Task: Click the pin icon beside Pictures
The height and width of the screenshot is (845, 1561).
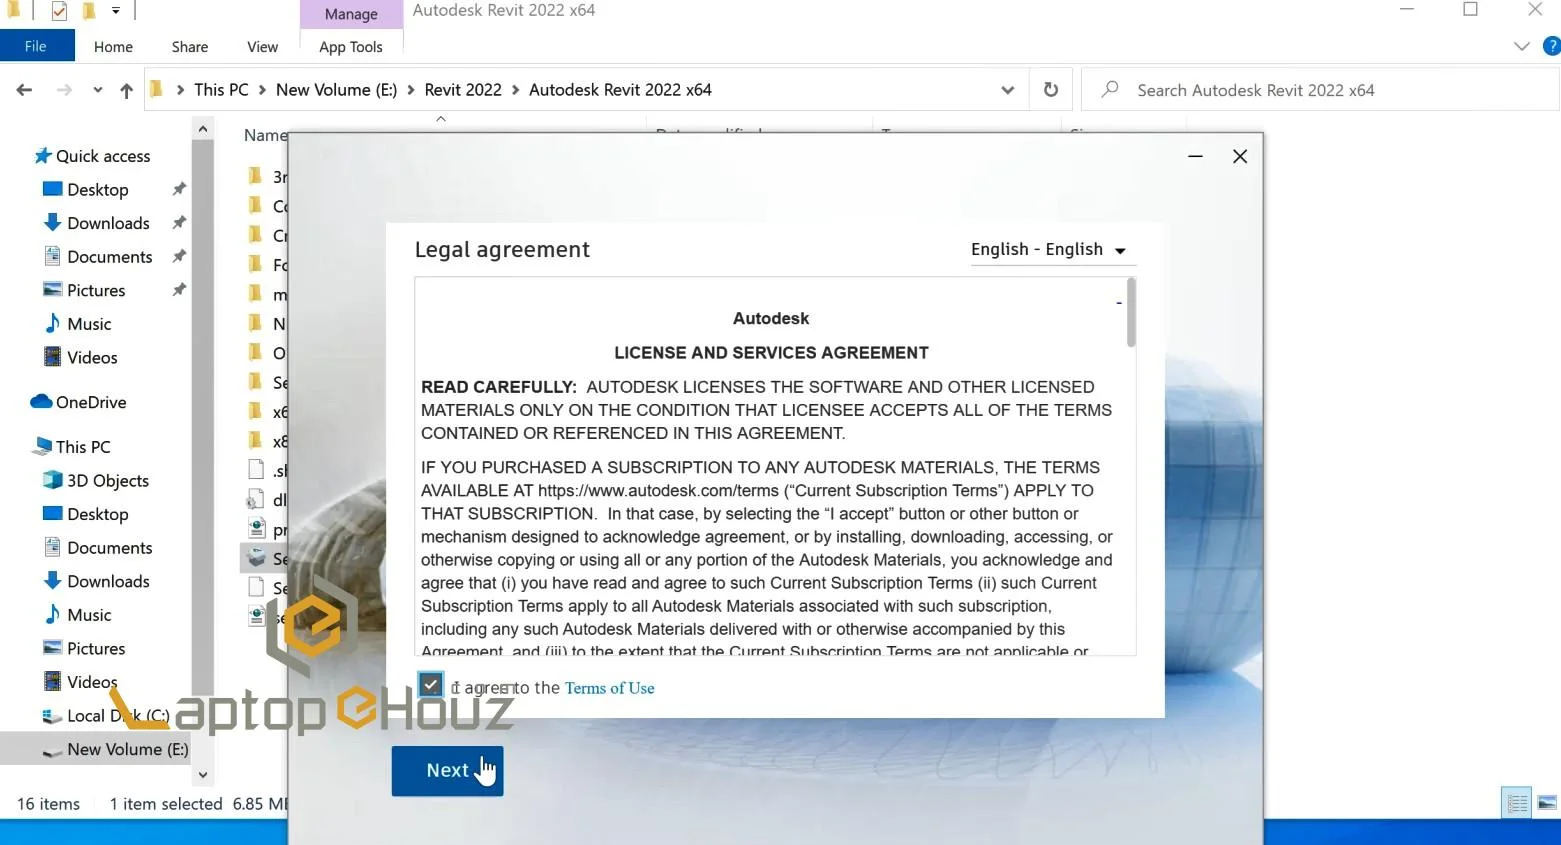Action: (x=179, y=290)
